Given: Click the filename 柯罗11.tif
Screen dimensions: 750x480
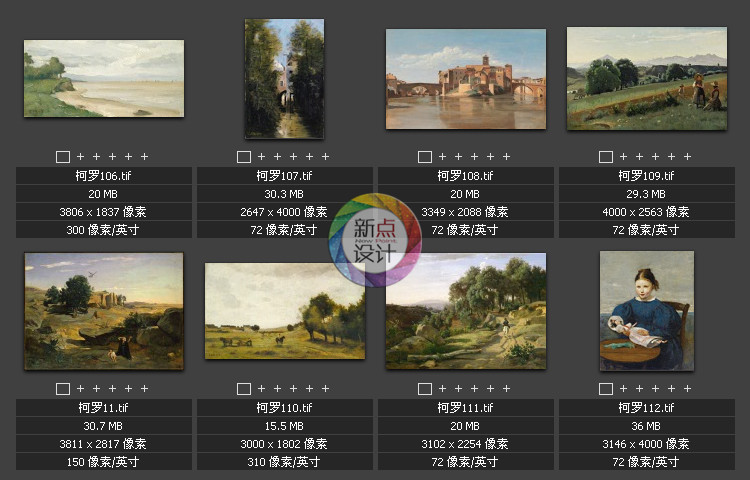Looking at the screenshot, I should [x=103, y=408].
